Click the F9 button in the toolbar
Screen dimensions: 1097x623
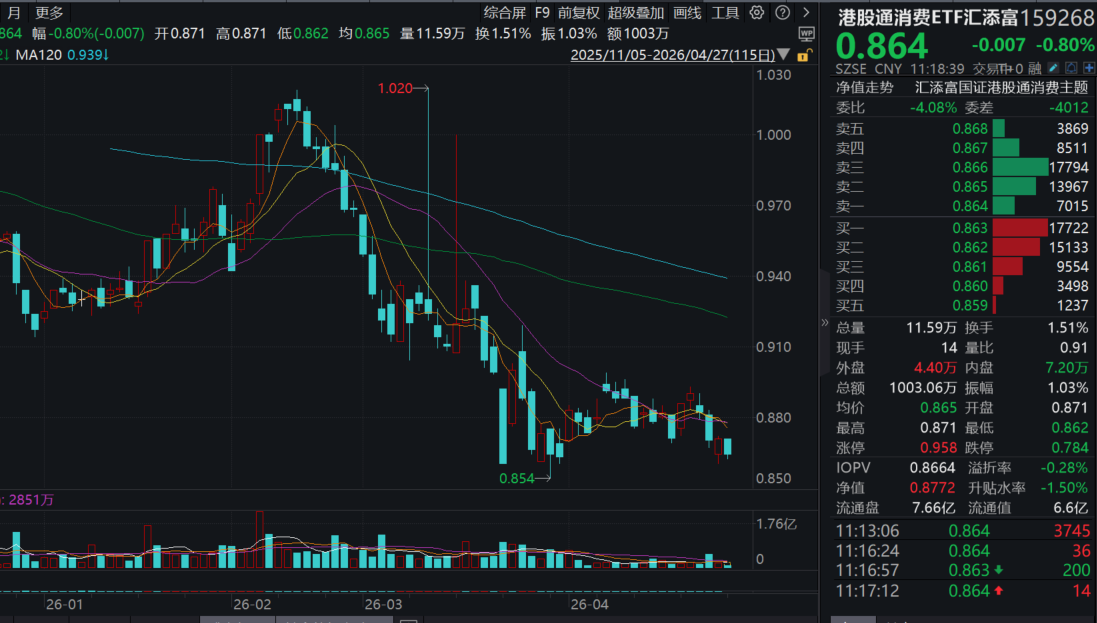coord(542,13)
